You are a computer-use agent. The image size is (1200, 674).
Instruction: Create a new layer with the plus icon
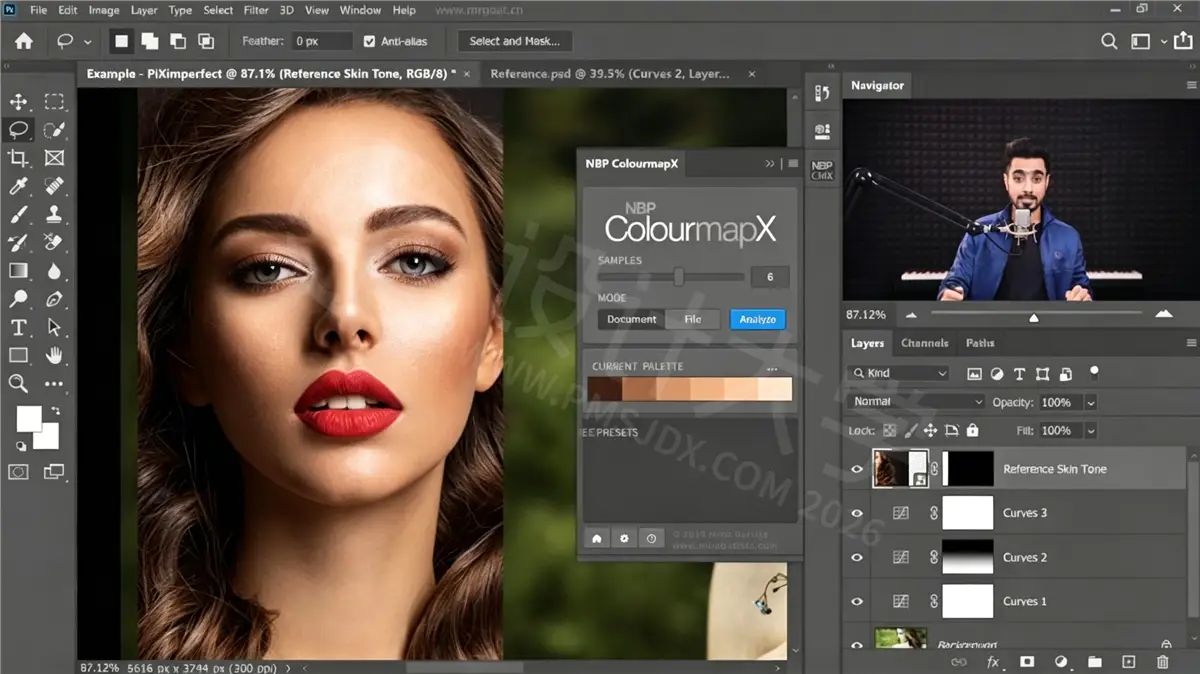tap(1128, 661)
